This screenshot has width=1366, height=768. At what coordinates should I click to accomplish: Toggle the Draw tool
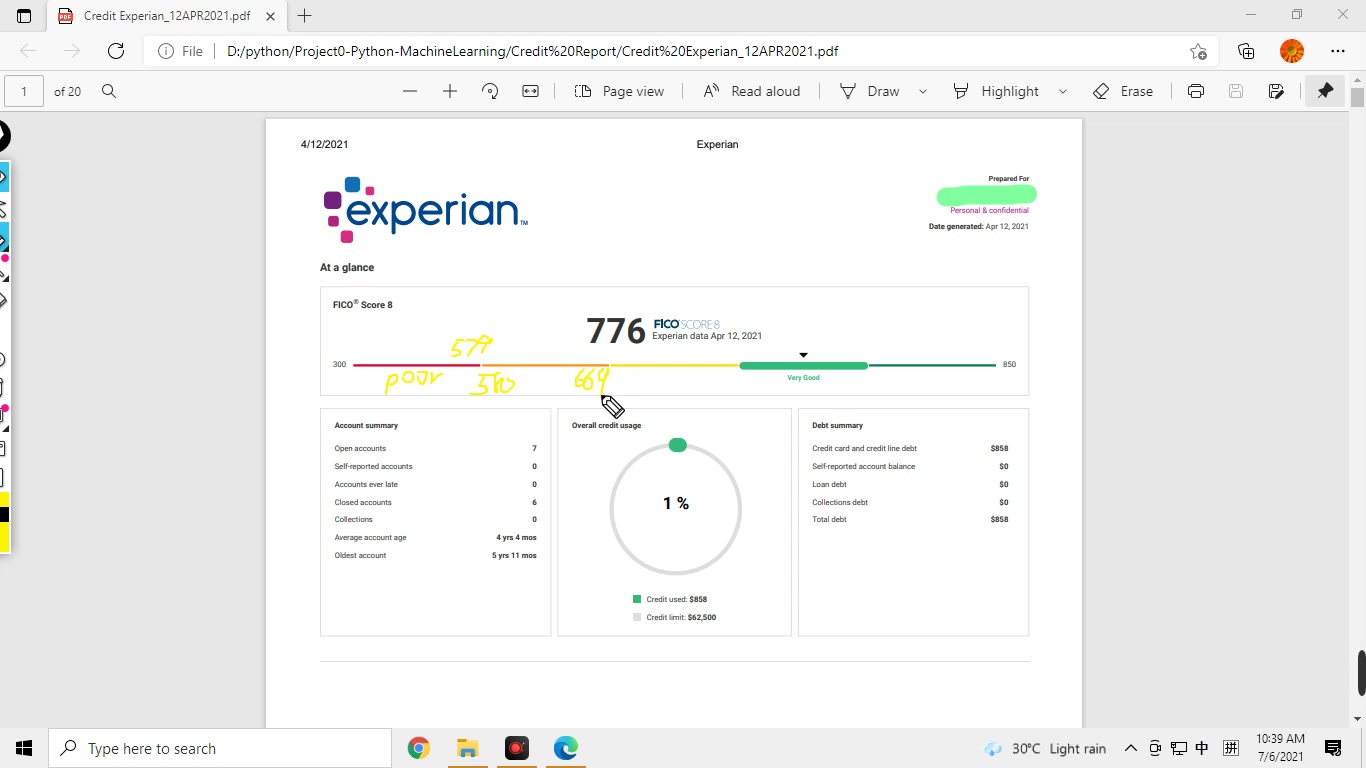(x=869, y=91)
